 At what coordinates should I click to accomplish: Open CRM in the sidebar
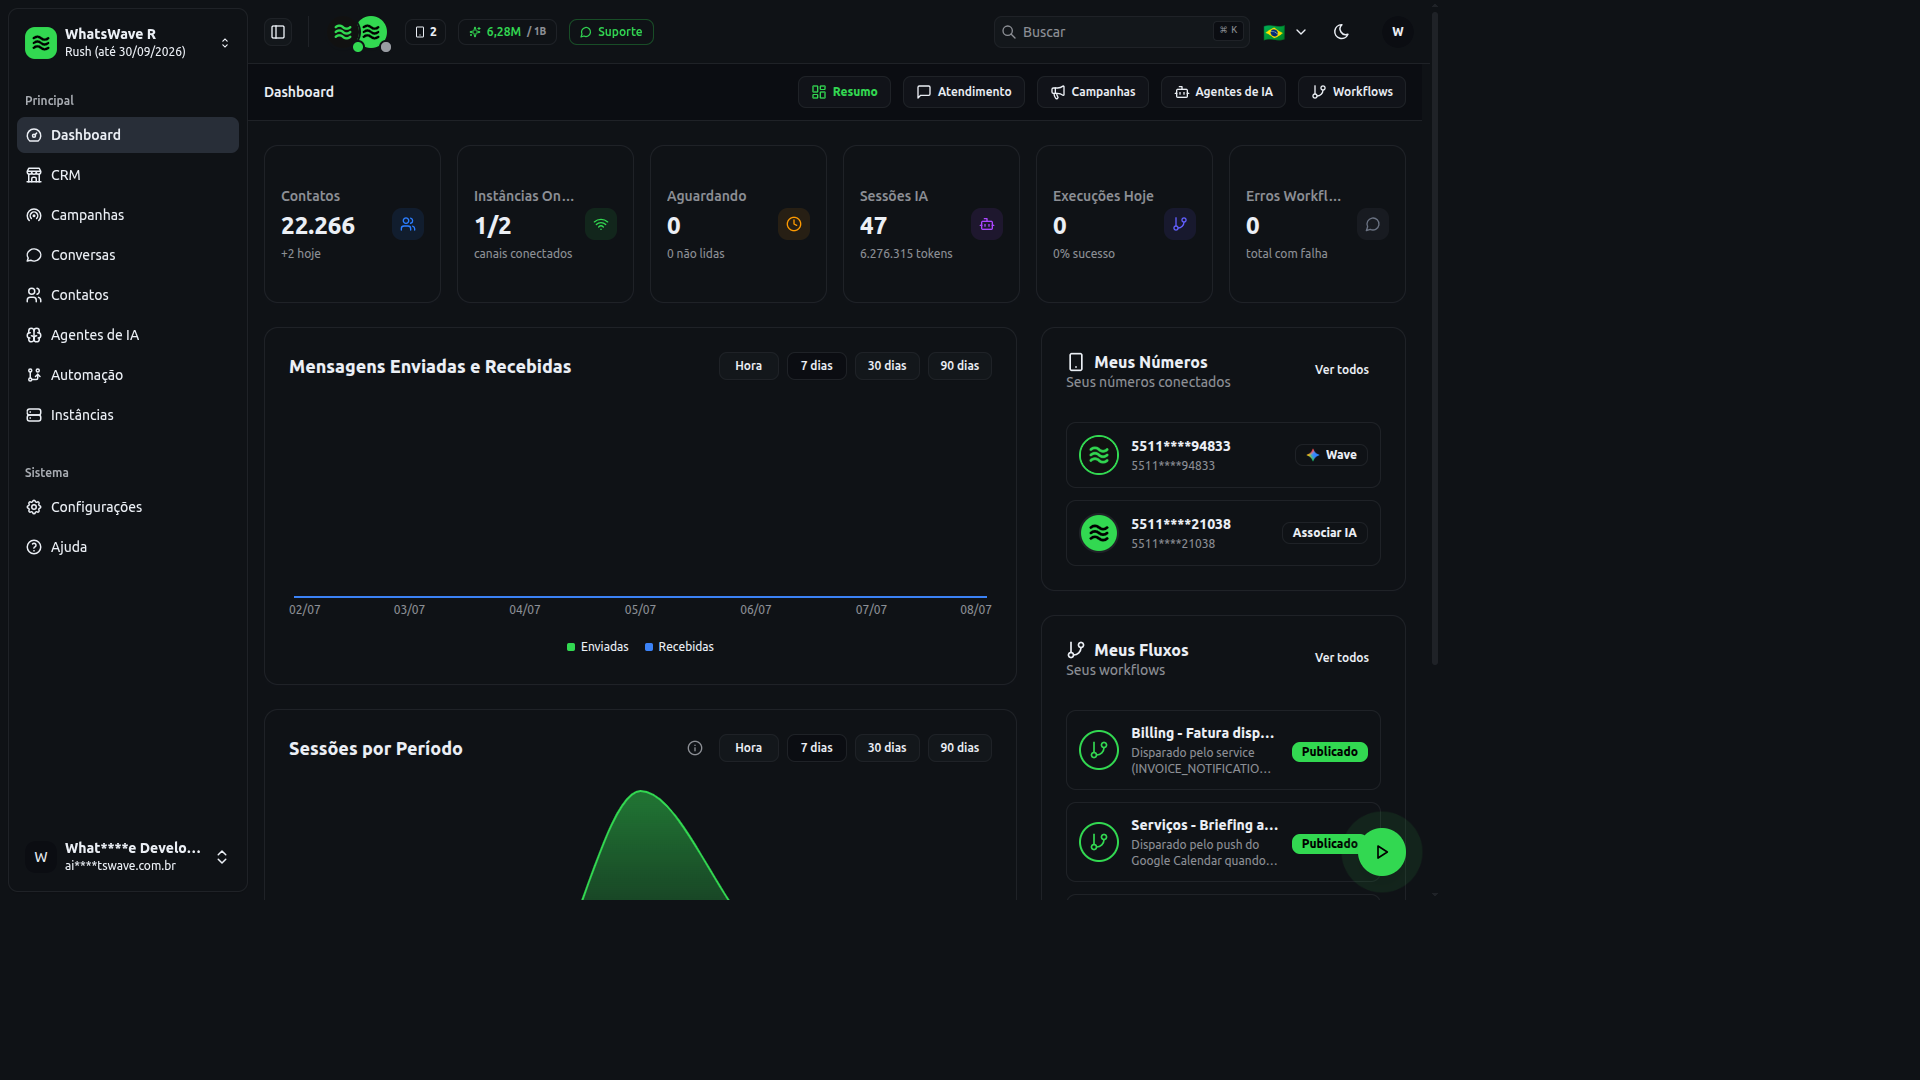[128, 175]
